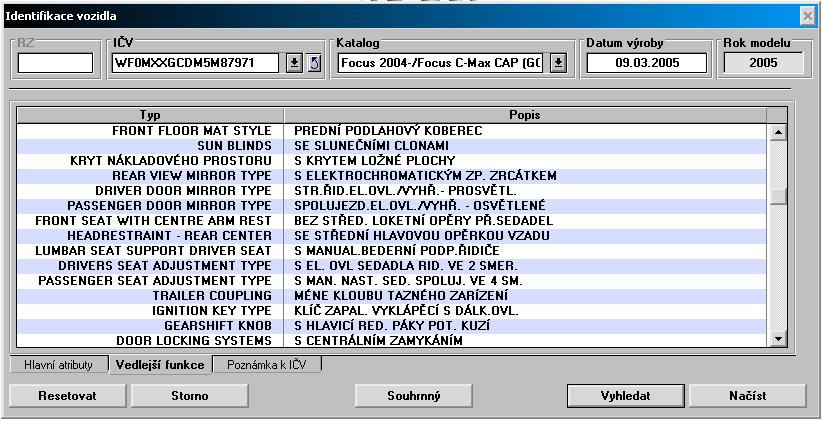Screen dimensions: 823x421
Task: Click the refresh arrow icon beside the IČV field
Action: pos(312,63)
